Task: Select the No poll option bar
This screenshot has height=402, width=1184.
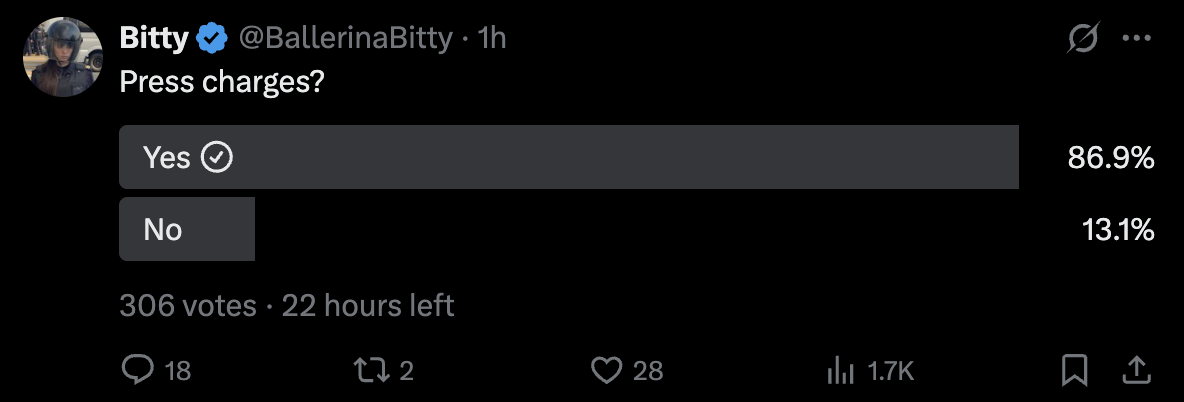Action: click(x=187, y=230)
